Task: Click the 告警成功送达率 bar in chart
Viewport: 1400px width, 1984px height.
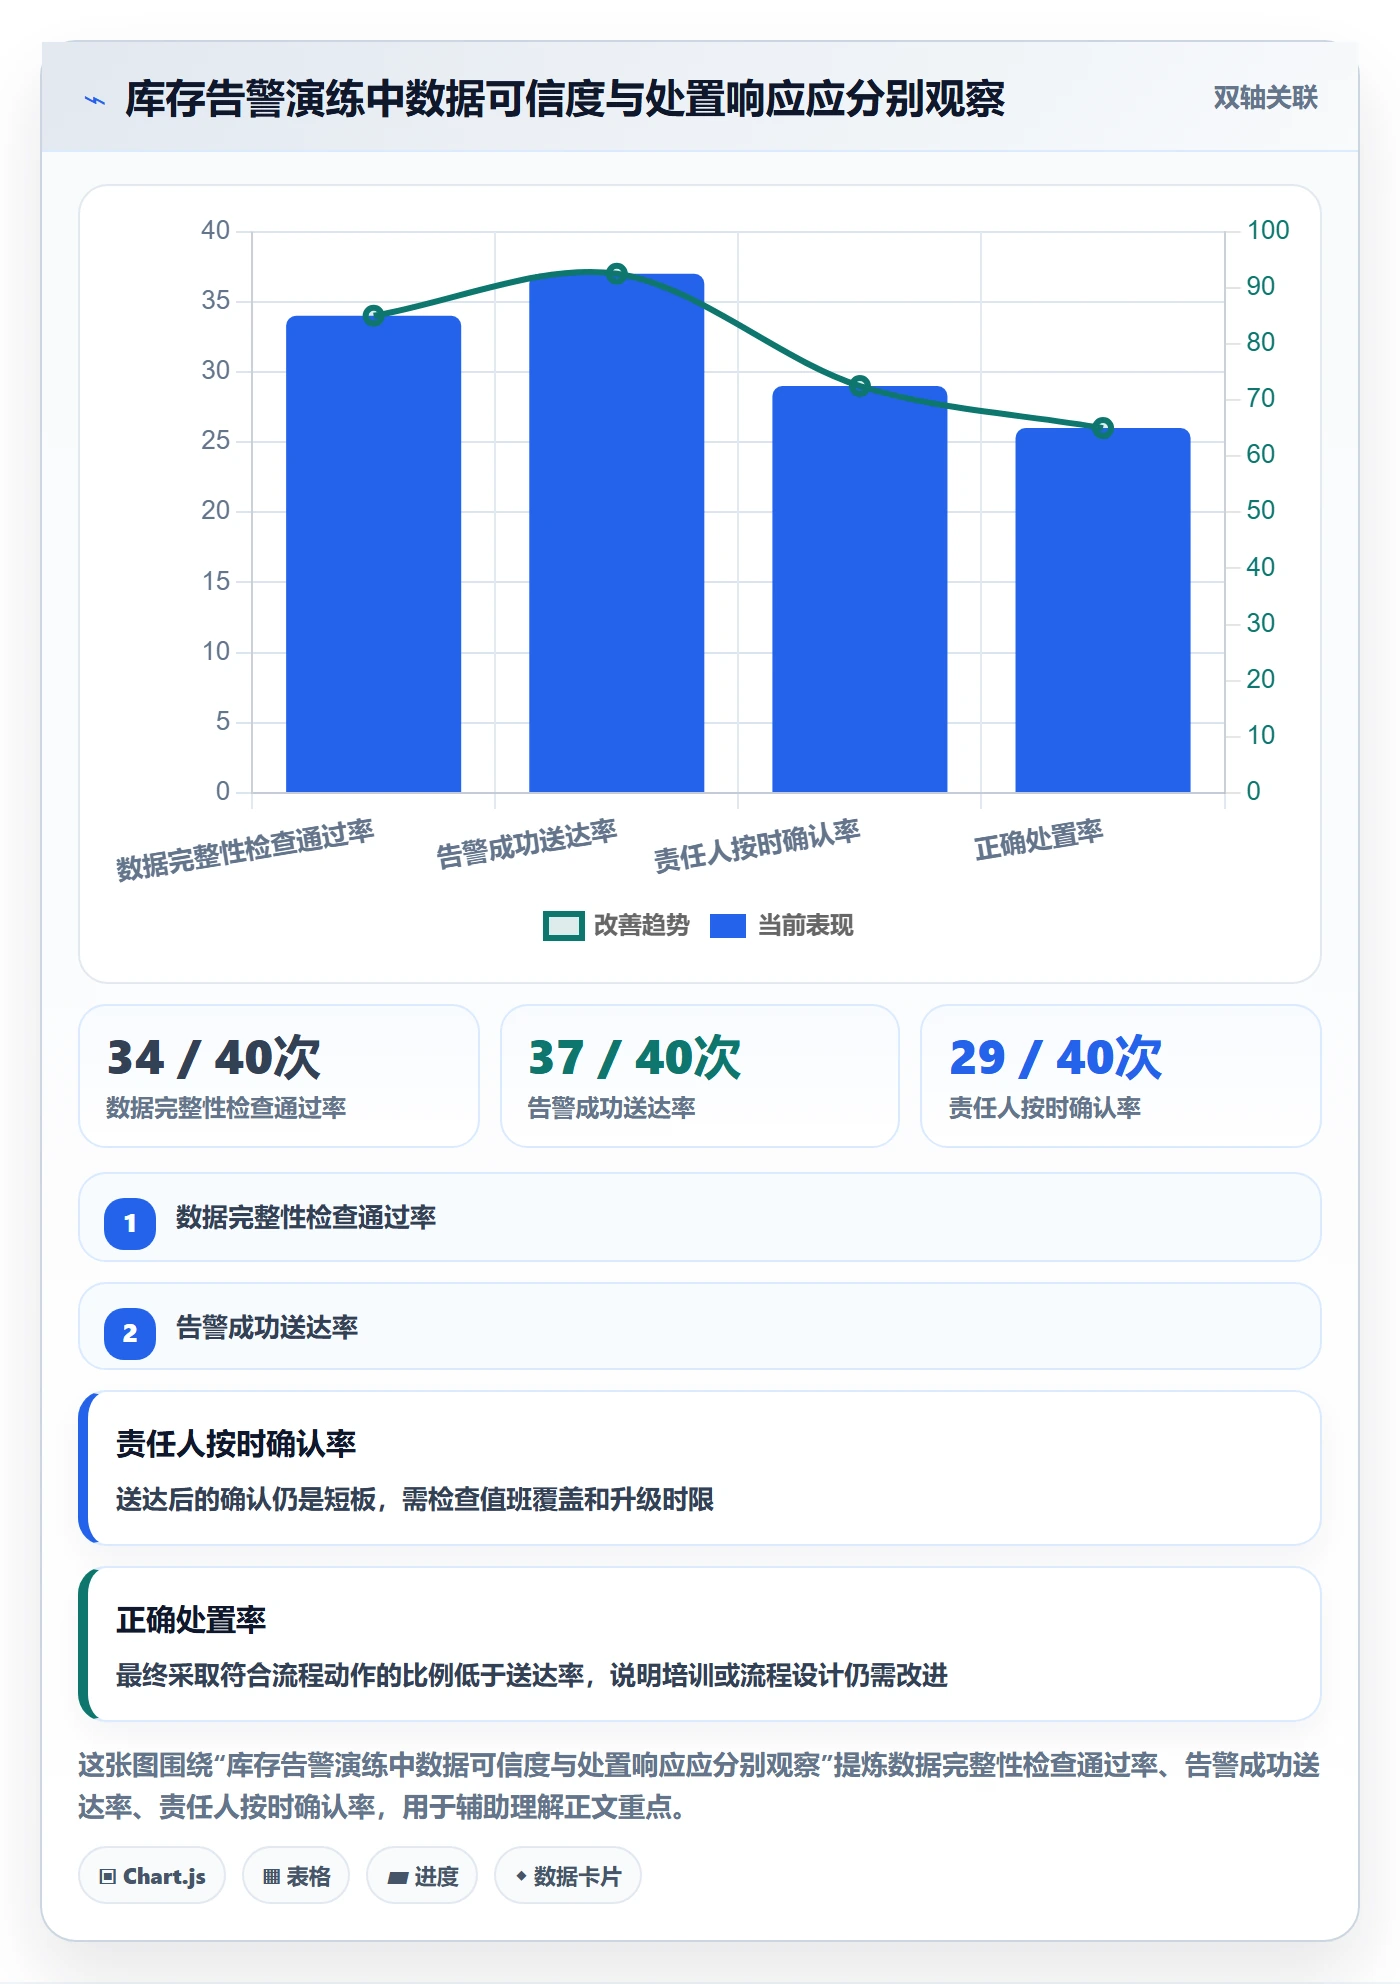Action: click(x=617, y=533)
